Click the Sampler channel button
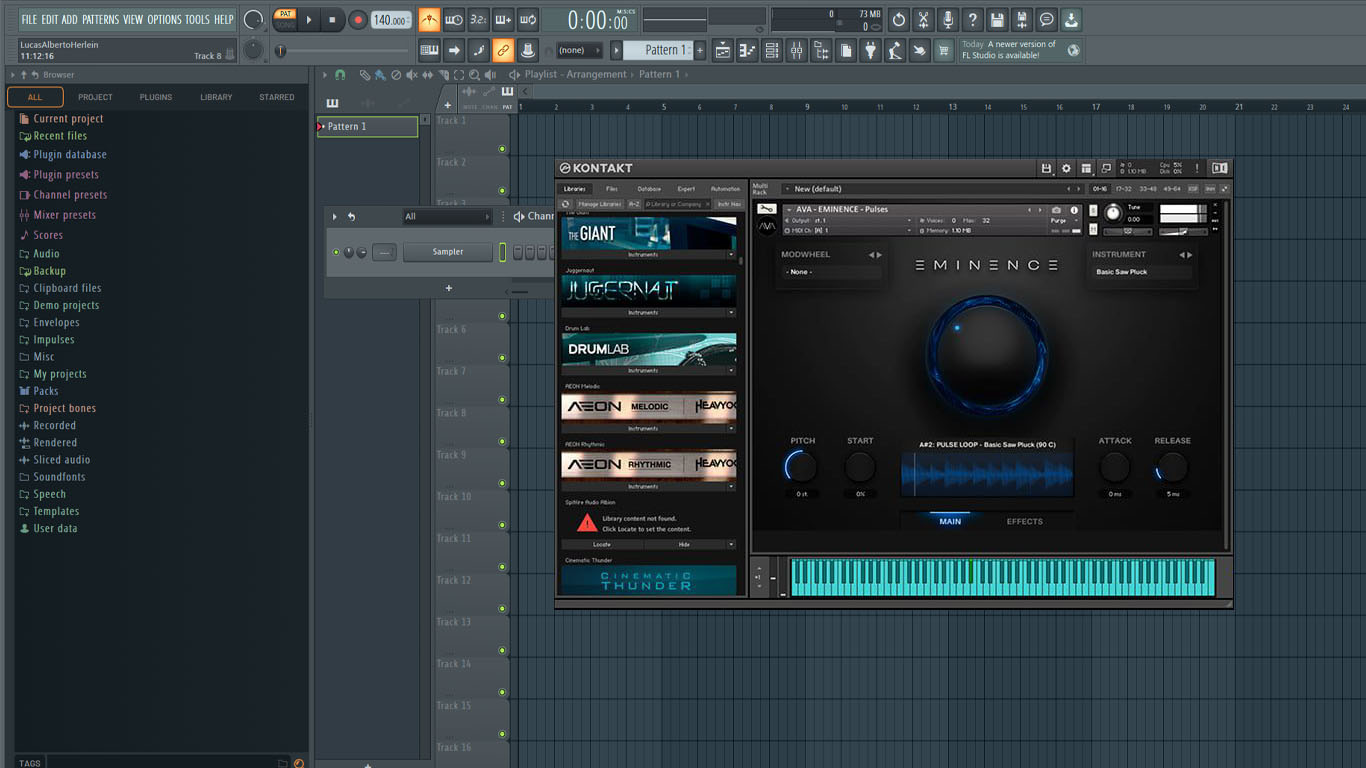 pos(448,252)
